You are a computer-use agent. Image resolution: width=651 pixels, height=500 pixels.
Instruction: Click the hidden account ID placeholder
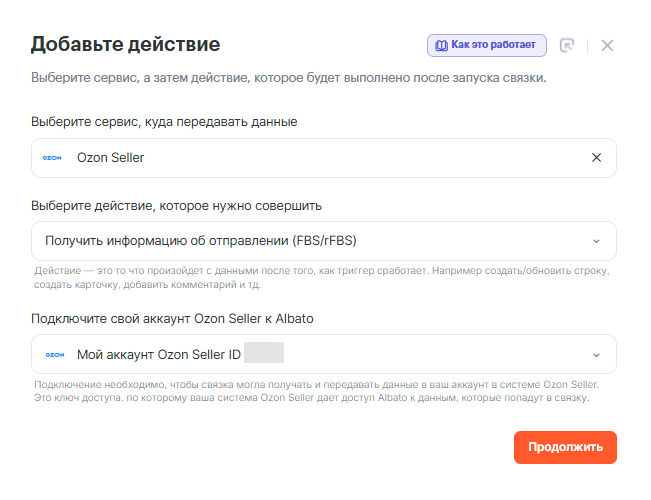pyautogui.click(x=264, y=353)
